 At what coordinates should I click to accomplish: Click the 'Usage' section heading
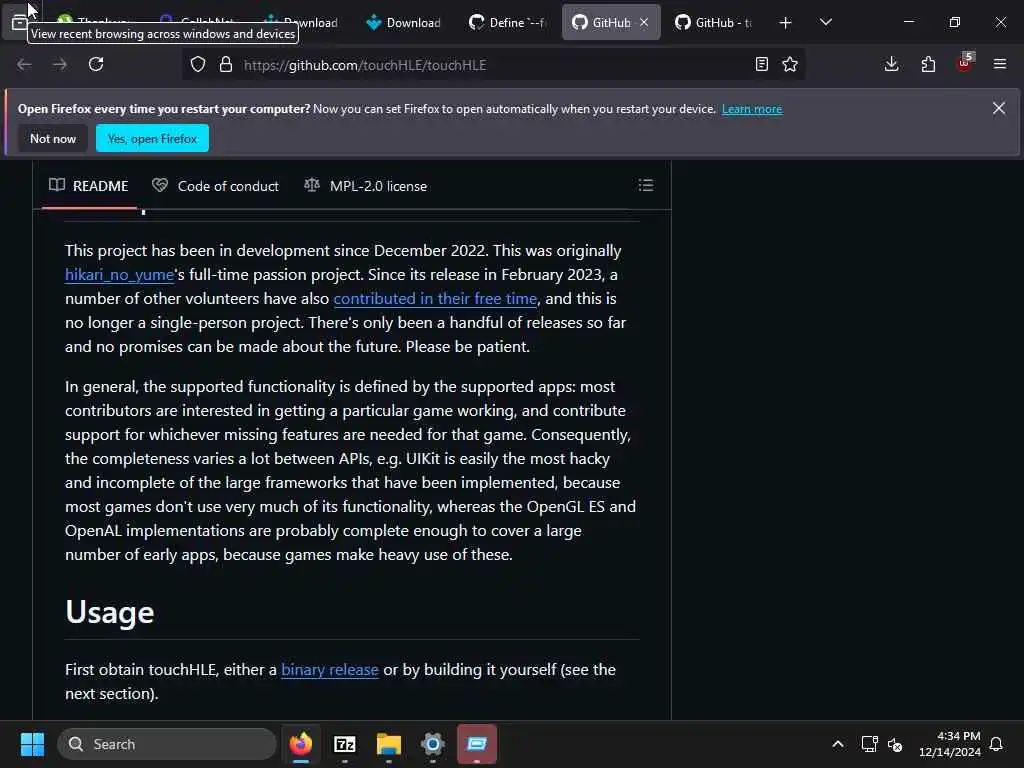click(110, 612)
